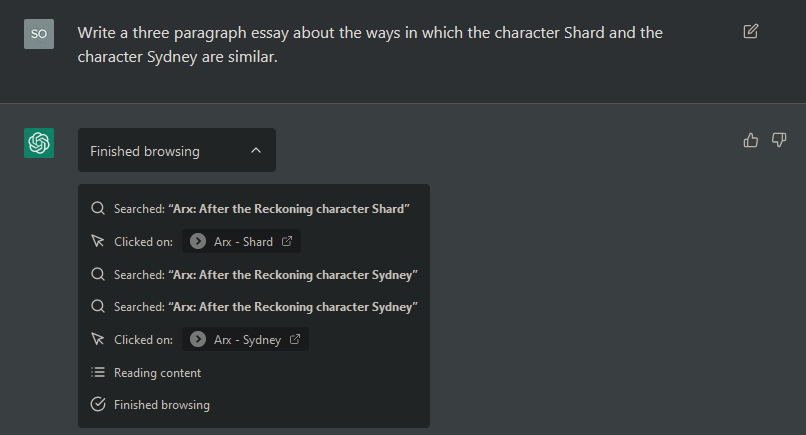The image size is (806, 435).
Task: Open the Arx - Shard link
Action: point(243,241)
